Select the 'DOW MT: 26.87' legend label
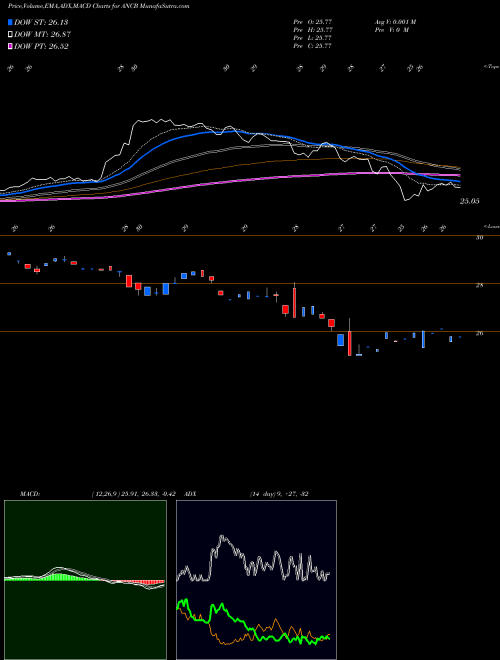The image size is (500, 660). click(42, 35)
